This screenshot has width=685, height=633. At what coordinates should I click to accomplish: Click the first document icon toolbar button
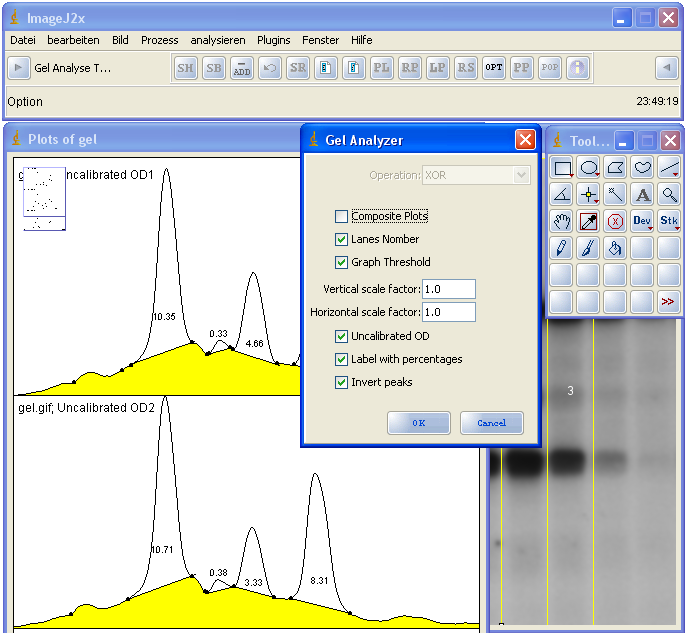pyautogui.click(x=325, y=68)
